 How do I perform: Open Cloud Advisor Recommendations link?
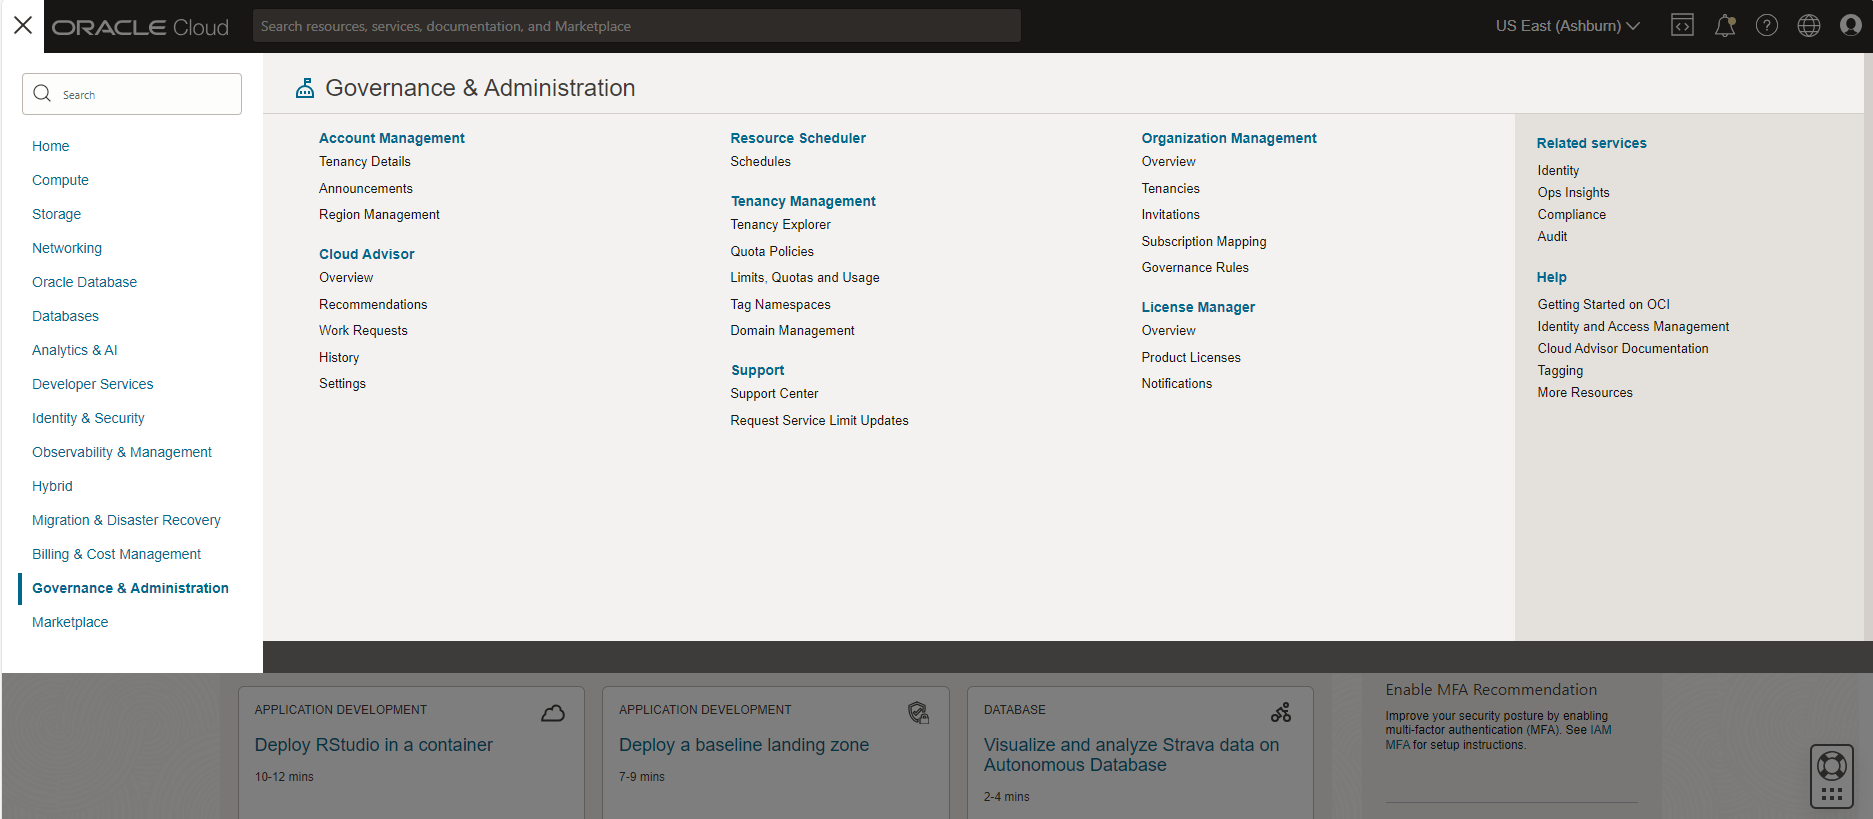[x=373, y=305]
